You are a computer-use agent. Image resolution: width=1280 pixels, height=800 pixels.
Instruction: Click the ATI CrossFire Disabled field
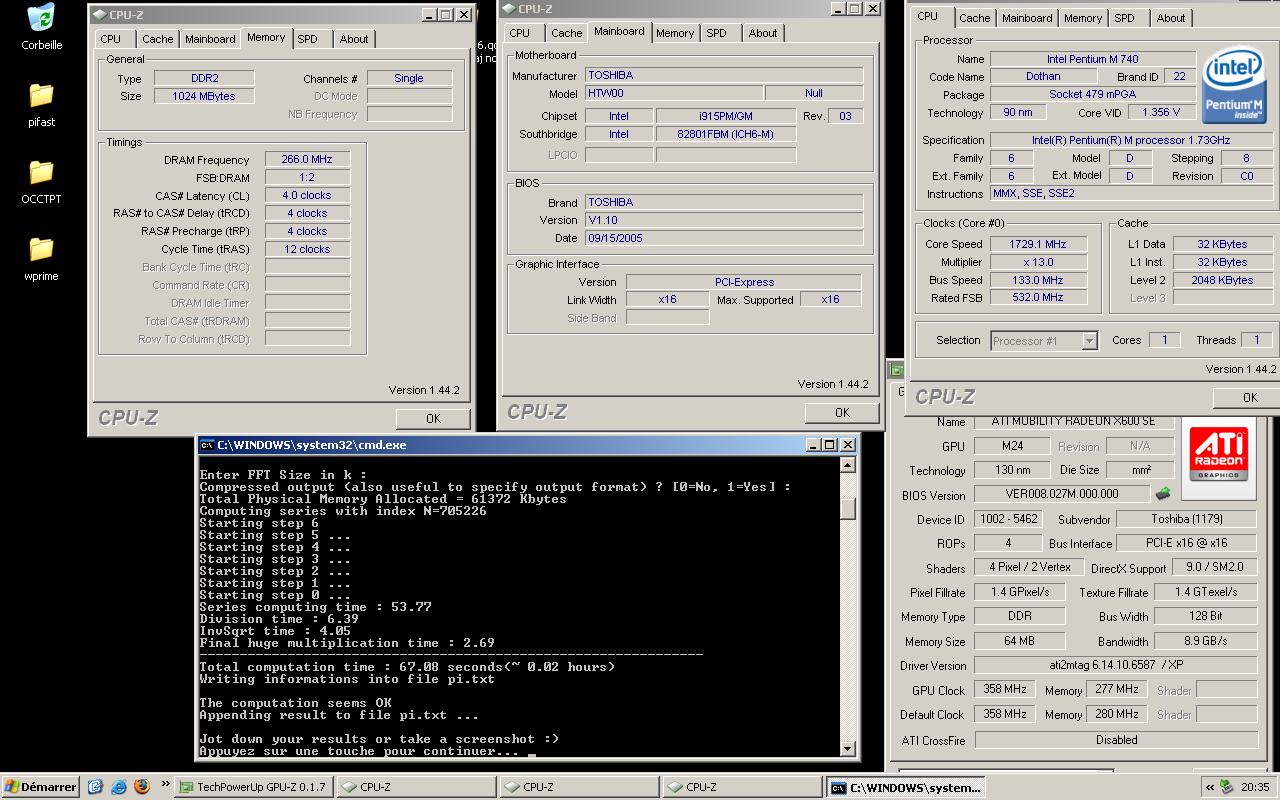(1116, 740)
